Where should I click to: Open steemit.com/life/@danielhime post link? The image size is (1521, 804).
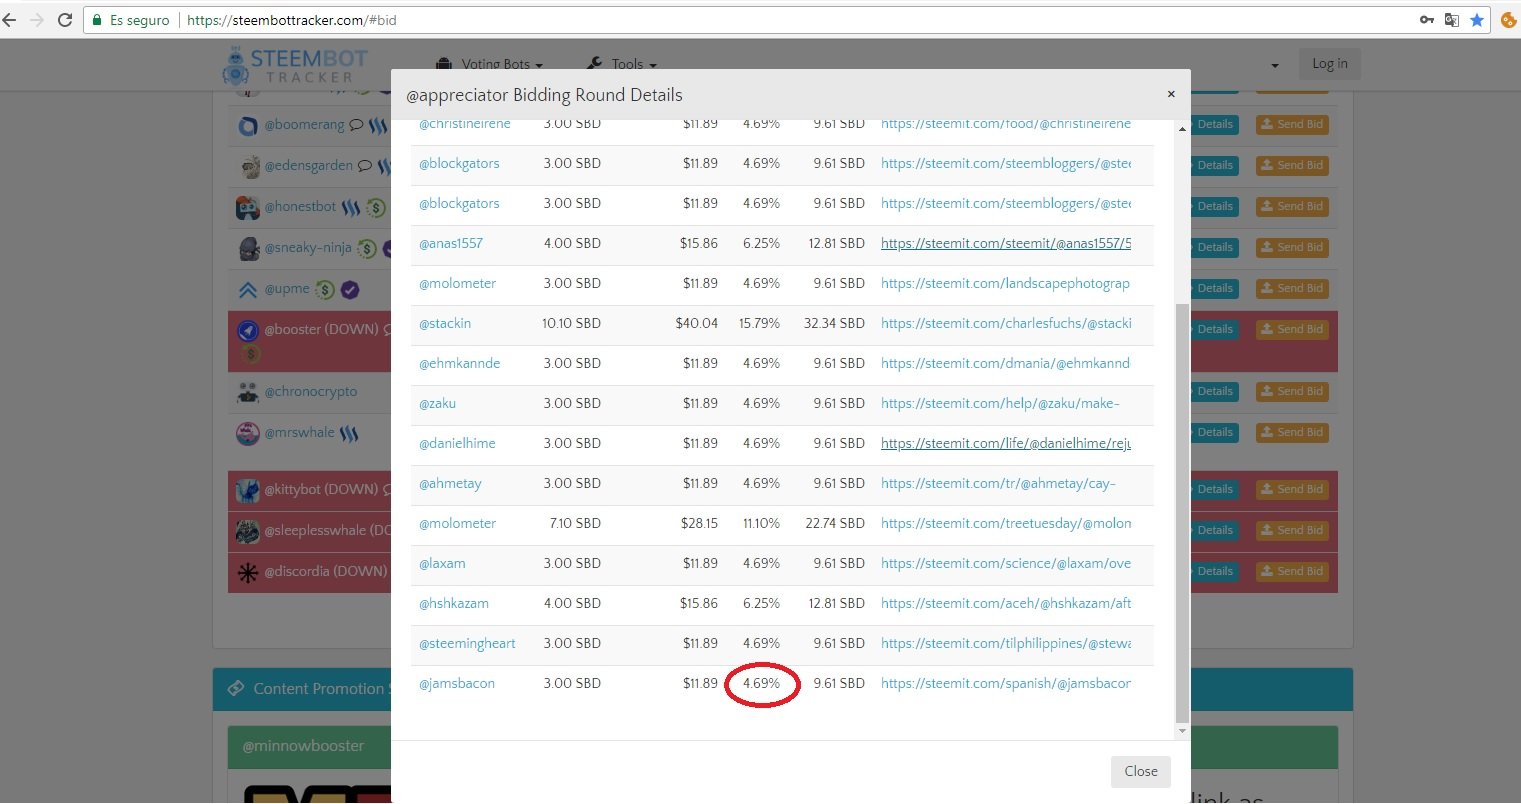tap(1006, 443)
